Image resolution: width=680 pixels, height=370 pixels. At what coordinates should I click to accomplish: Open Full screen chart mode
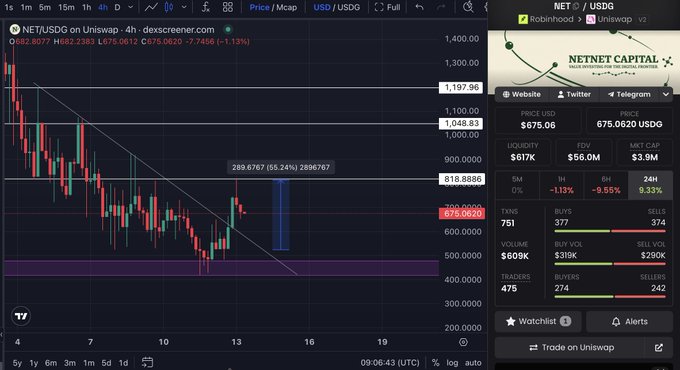click(387, 7)
